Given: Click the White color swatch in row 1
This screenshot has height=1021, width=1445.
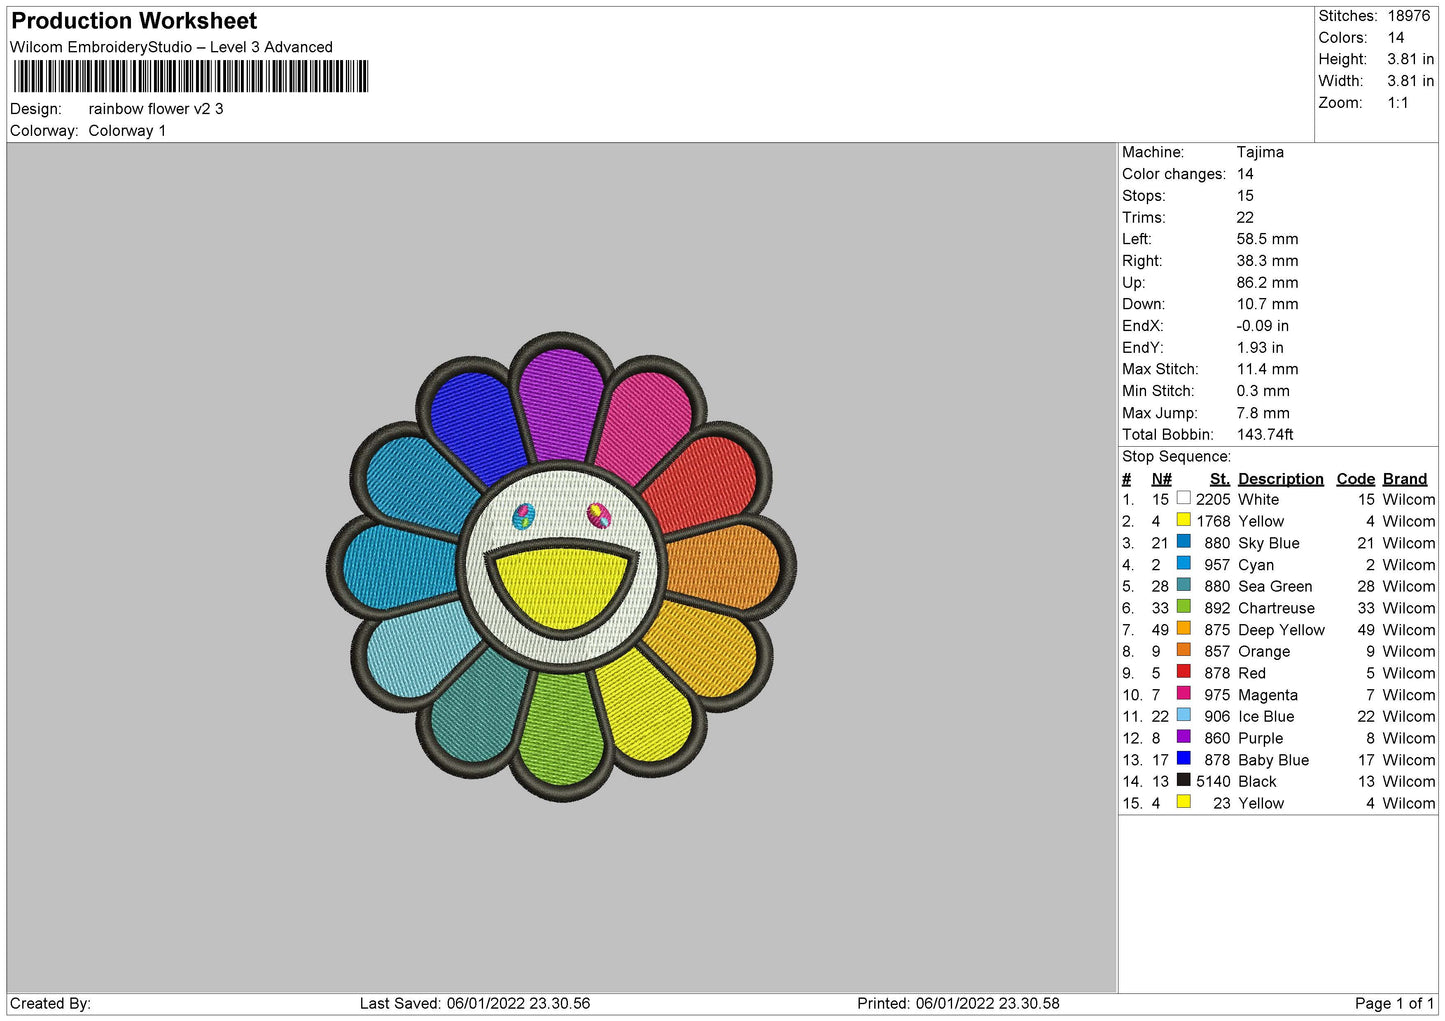Looking at the screenshot, I should point(1183,498).
